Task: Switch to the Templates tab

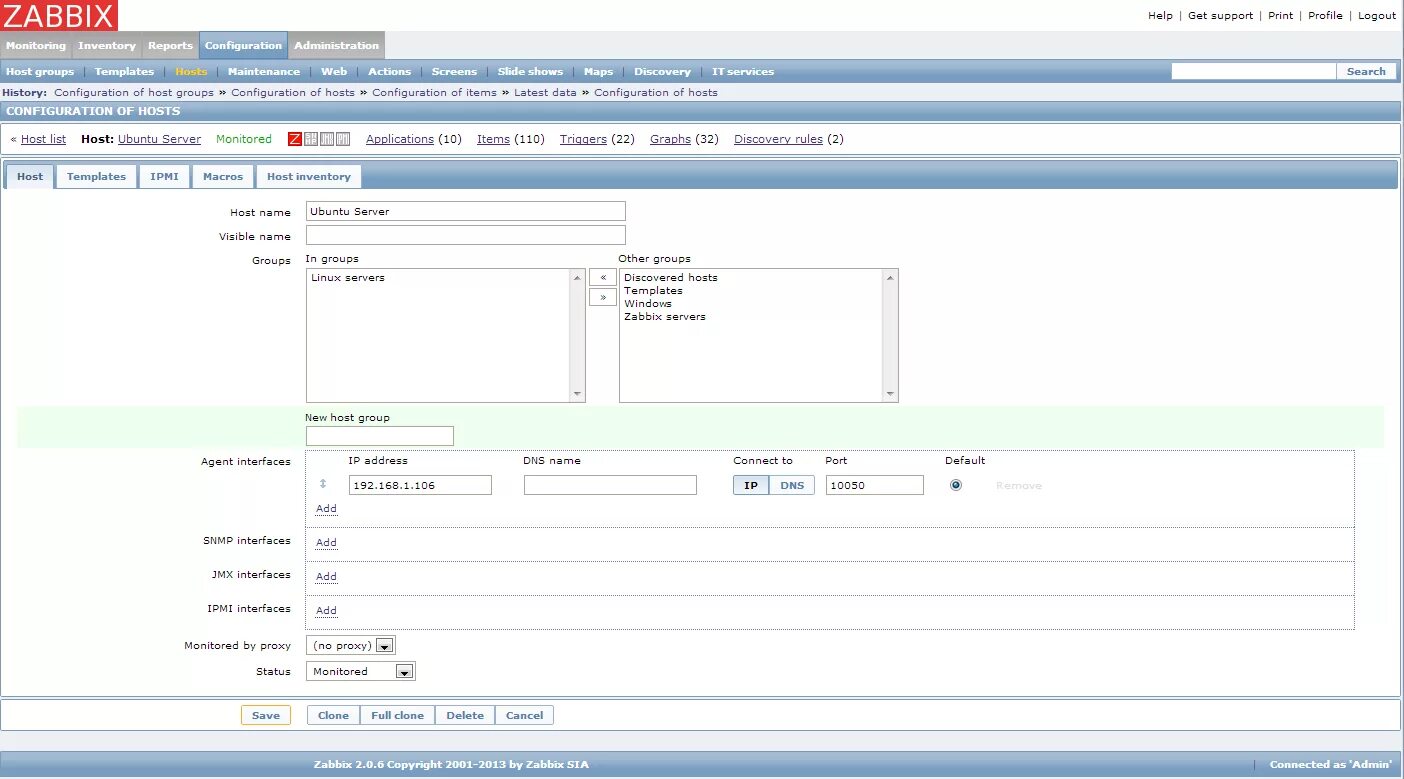Action: 96,177
